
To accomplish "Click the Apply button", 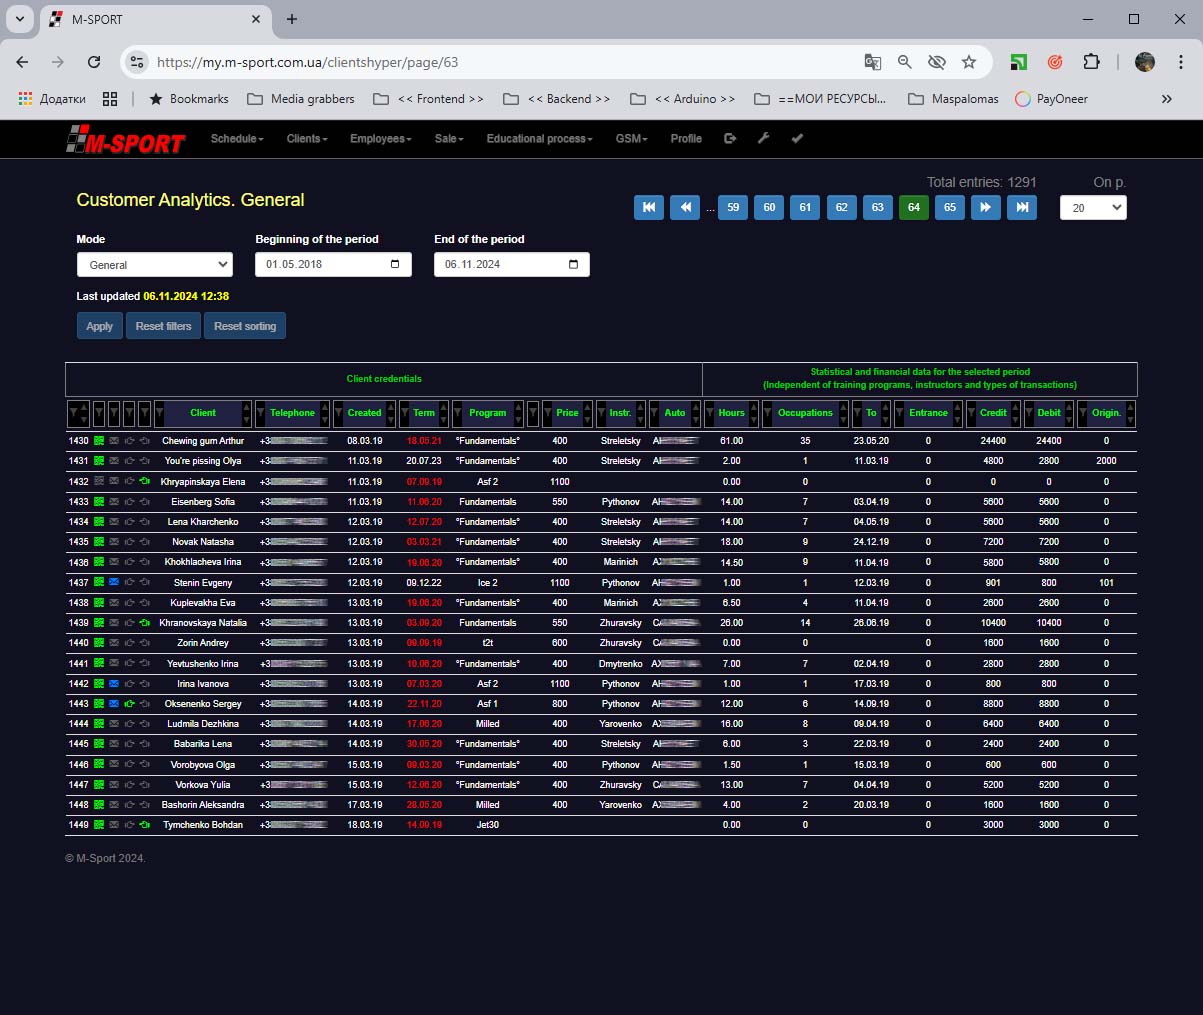I will pyautogui.click(x=100, y=326).
